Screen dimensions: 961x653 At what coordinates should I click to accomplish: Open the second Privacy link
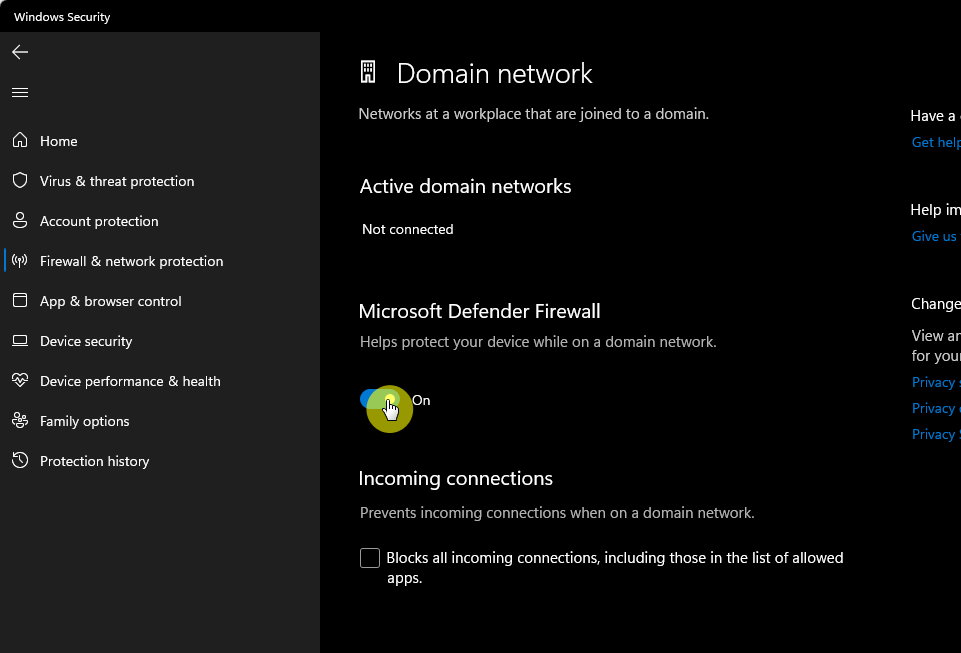(x=936, y=408)
